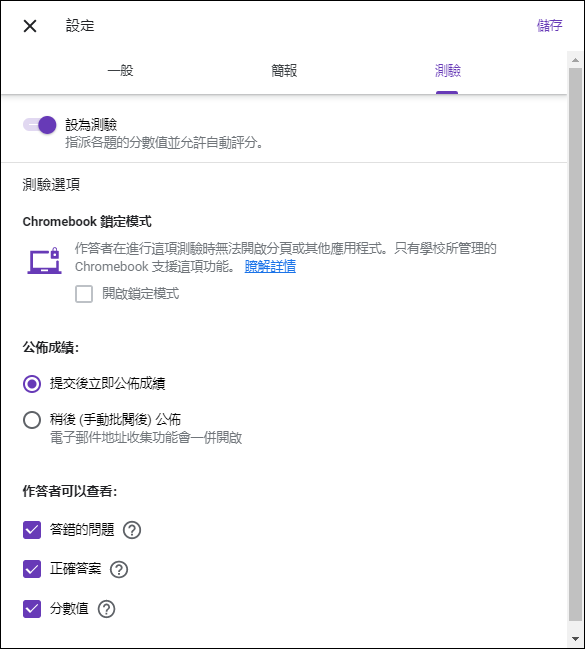This screenshot has width=585, height=649.
Task: Click the 公佈成績: label
Action: pos(51,348)
